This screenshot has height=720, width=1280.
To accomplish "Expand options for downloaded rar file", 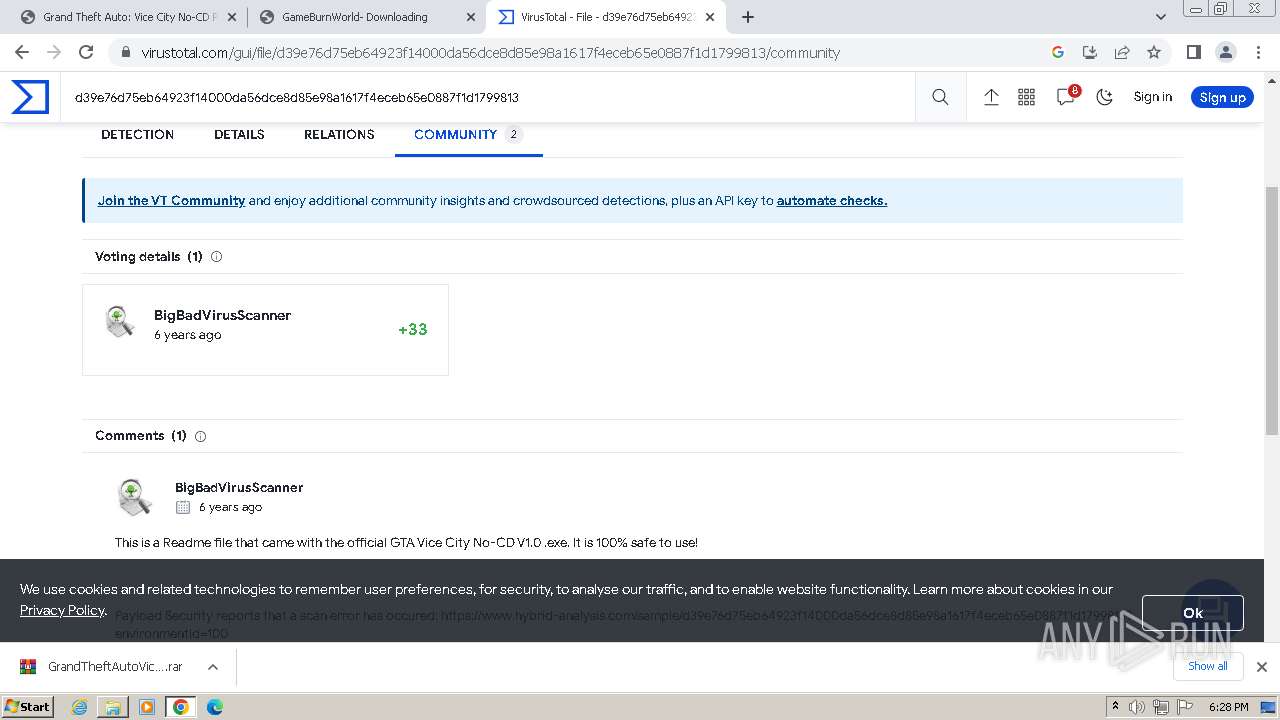I will click(x=213, y=667).
